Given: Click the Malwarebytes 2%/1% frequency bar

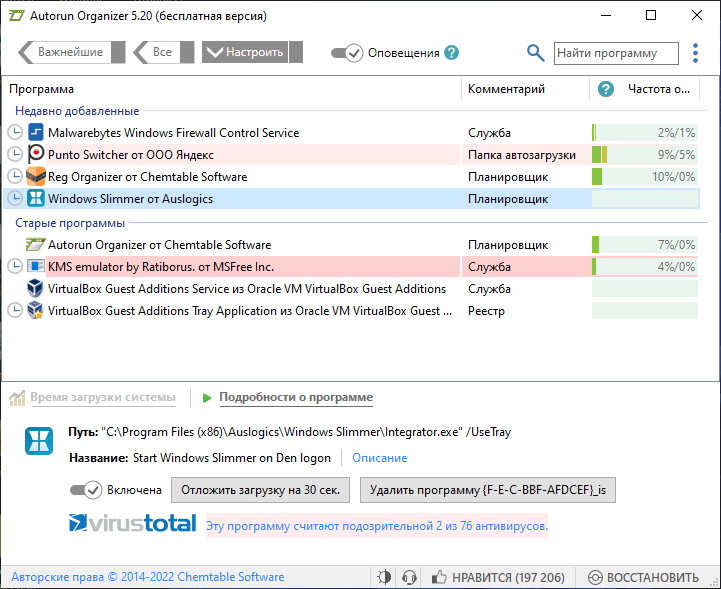Looking at the screenshot, I should coord(645,132).
